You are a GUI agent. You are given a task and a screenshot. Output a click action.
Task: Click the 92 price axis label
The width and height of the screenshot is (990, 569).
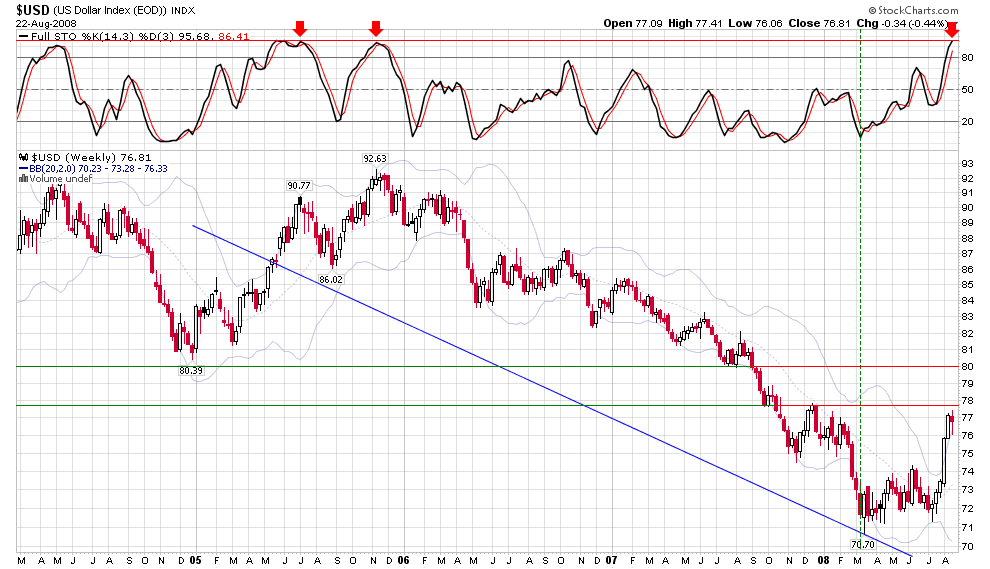(967, 179)
